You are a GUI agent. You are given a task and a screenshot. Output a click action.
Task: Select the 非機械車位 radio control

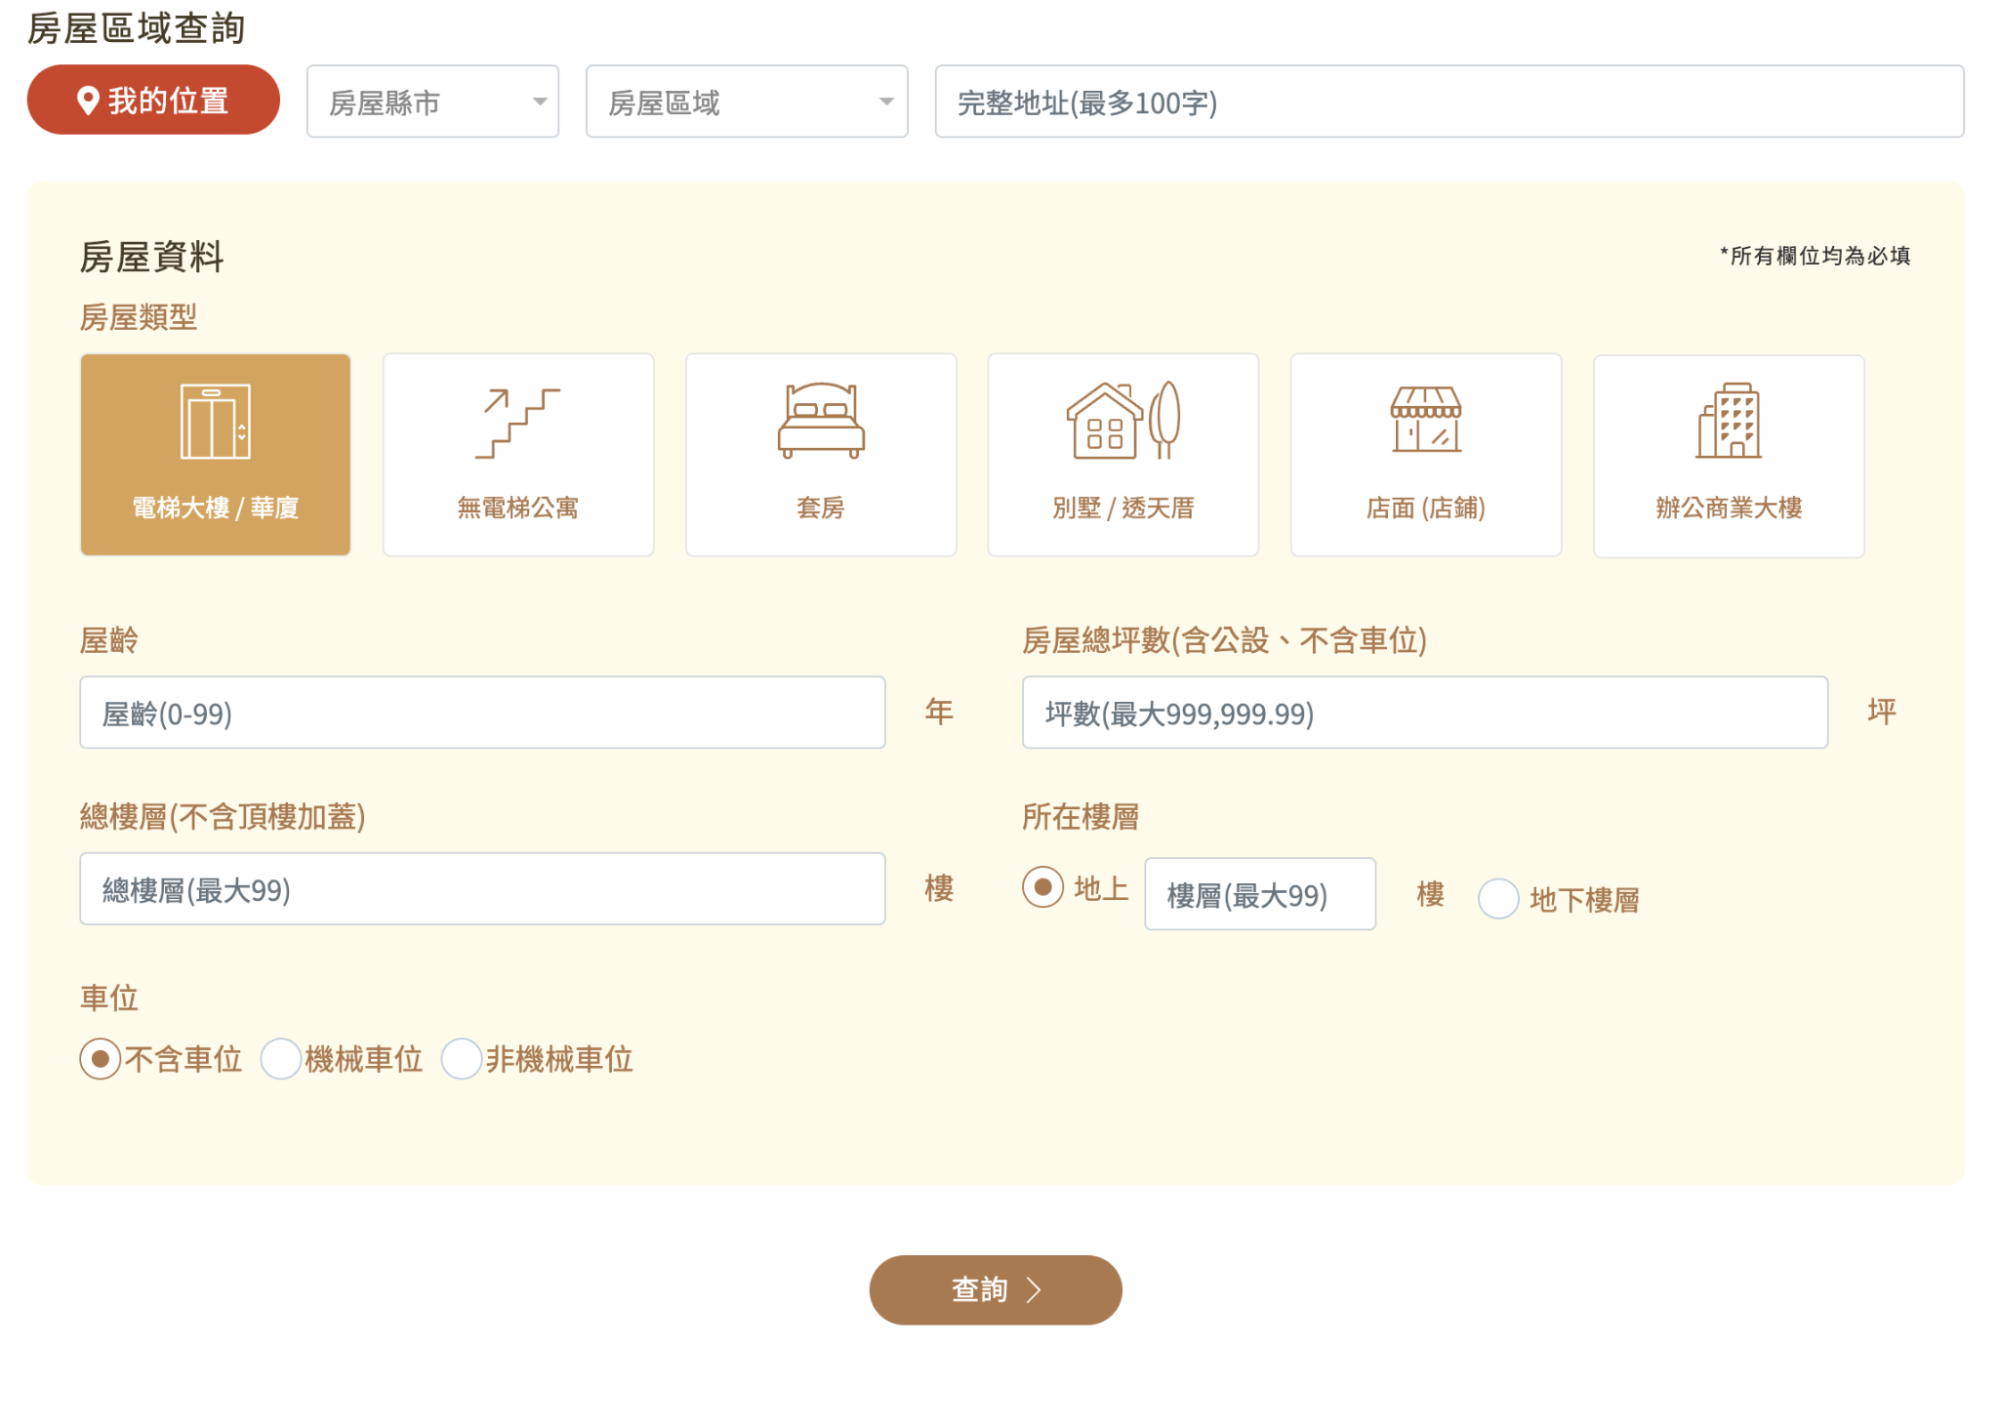(461, 1058)
